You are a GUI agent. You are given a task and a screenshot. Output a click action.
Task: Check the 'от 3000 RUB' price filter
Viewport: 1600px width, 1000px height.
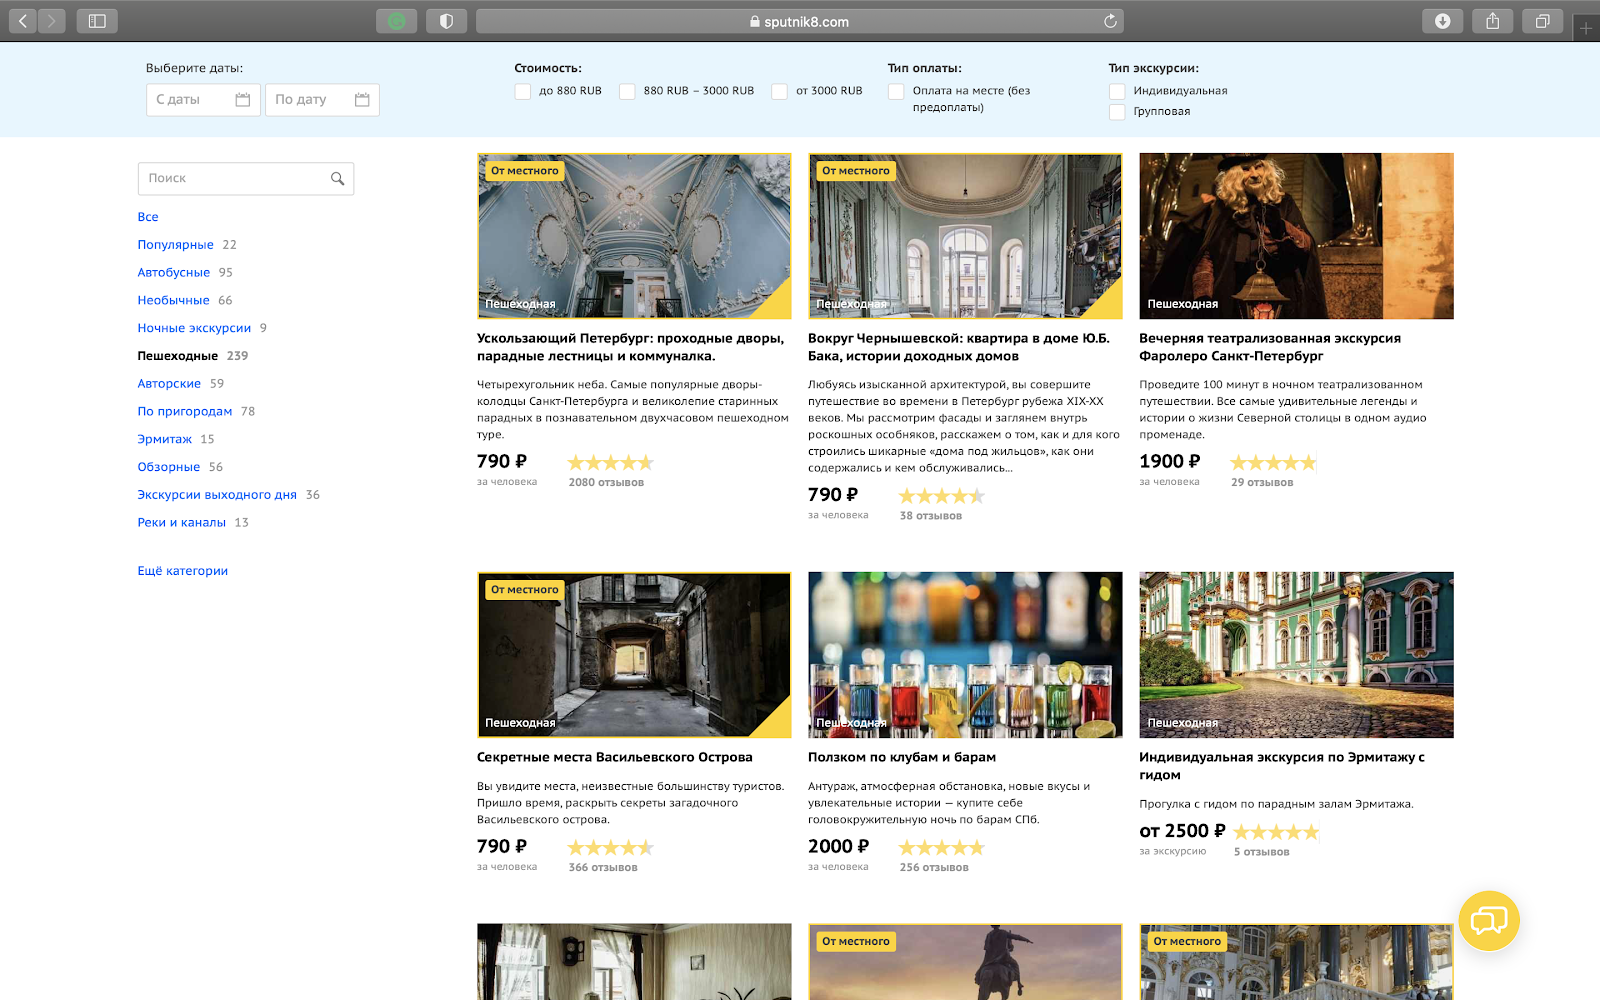tap(780, 92)
